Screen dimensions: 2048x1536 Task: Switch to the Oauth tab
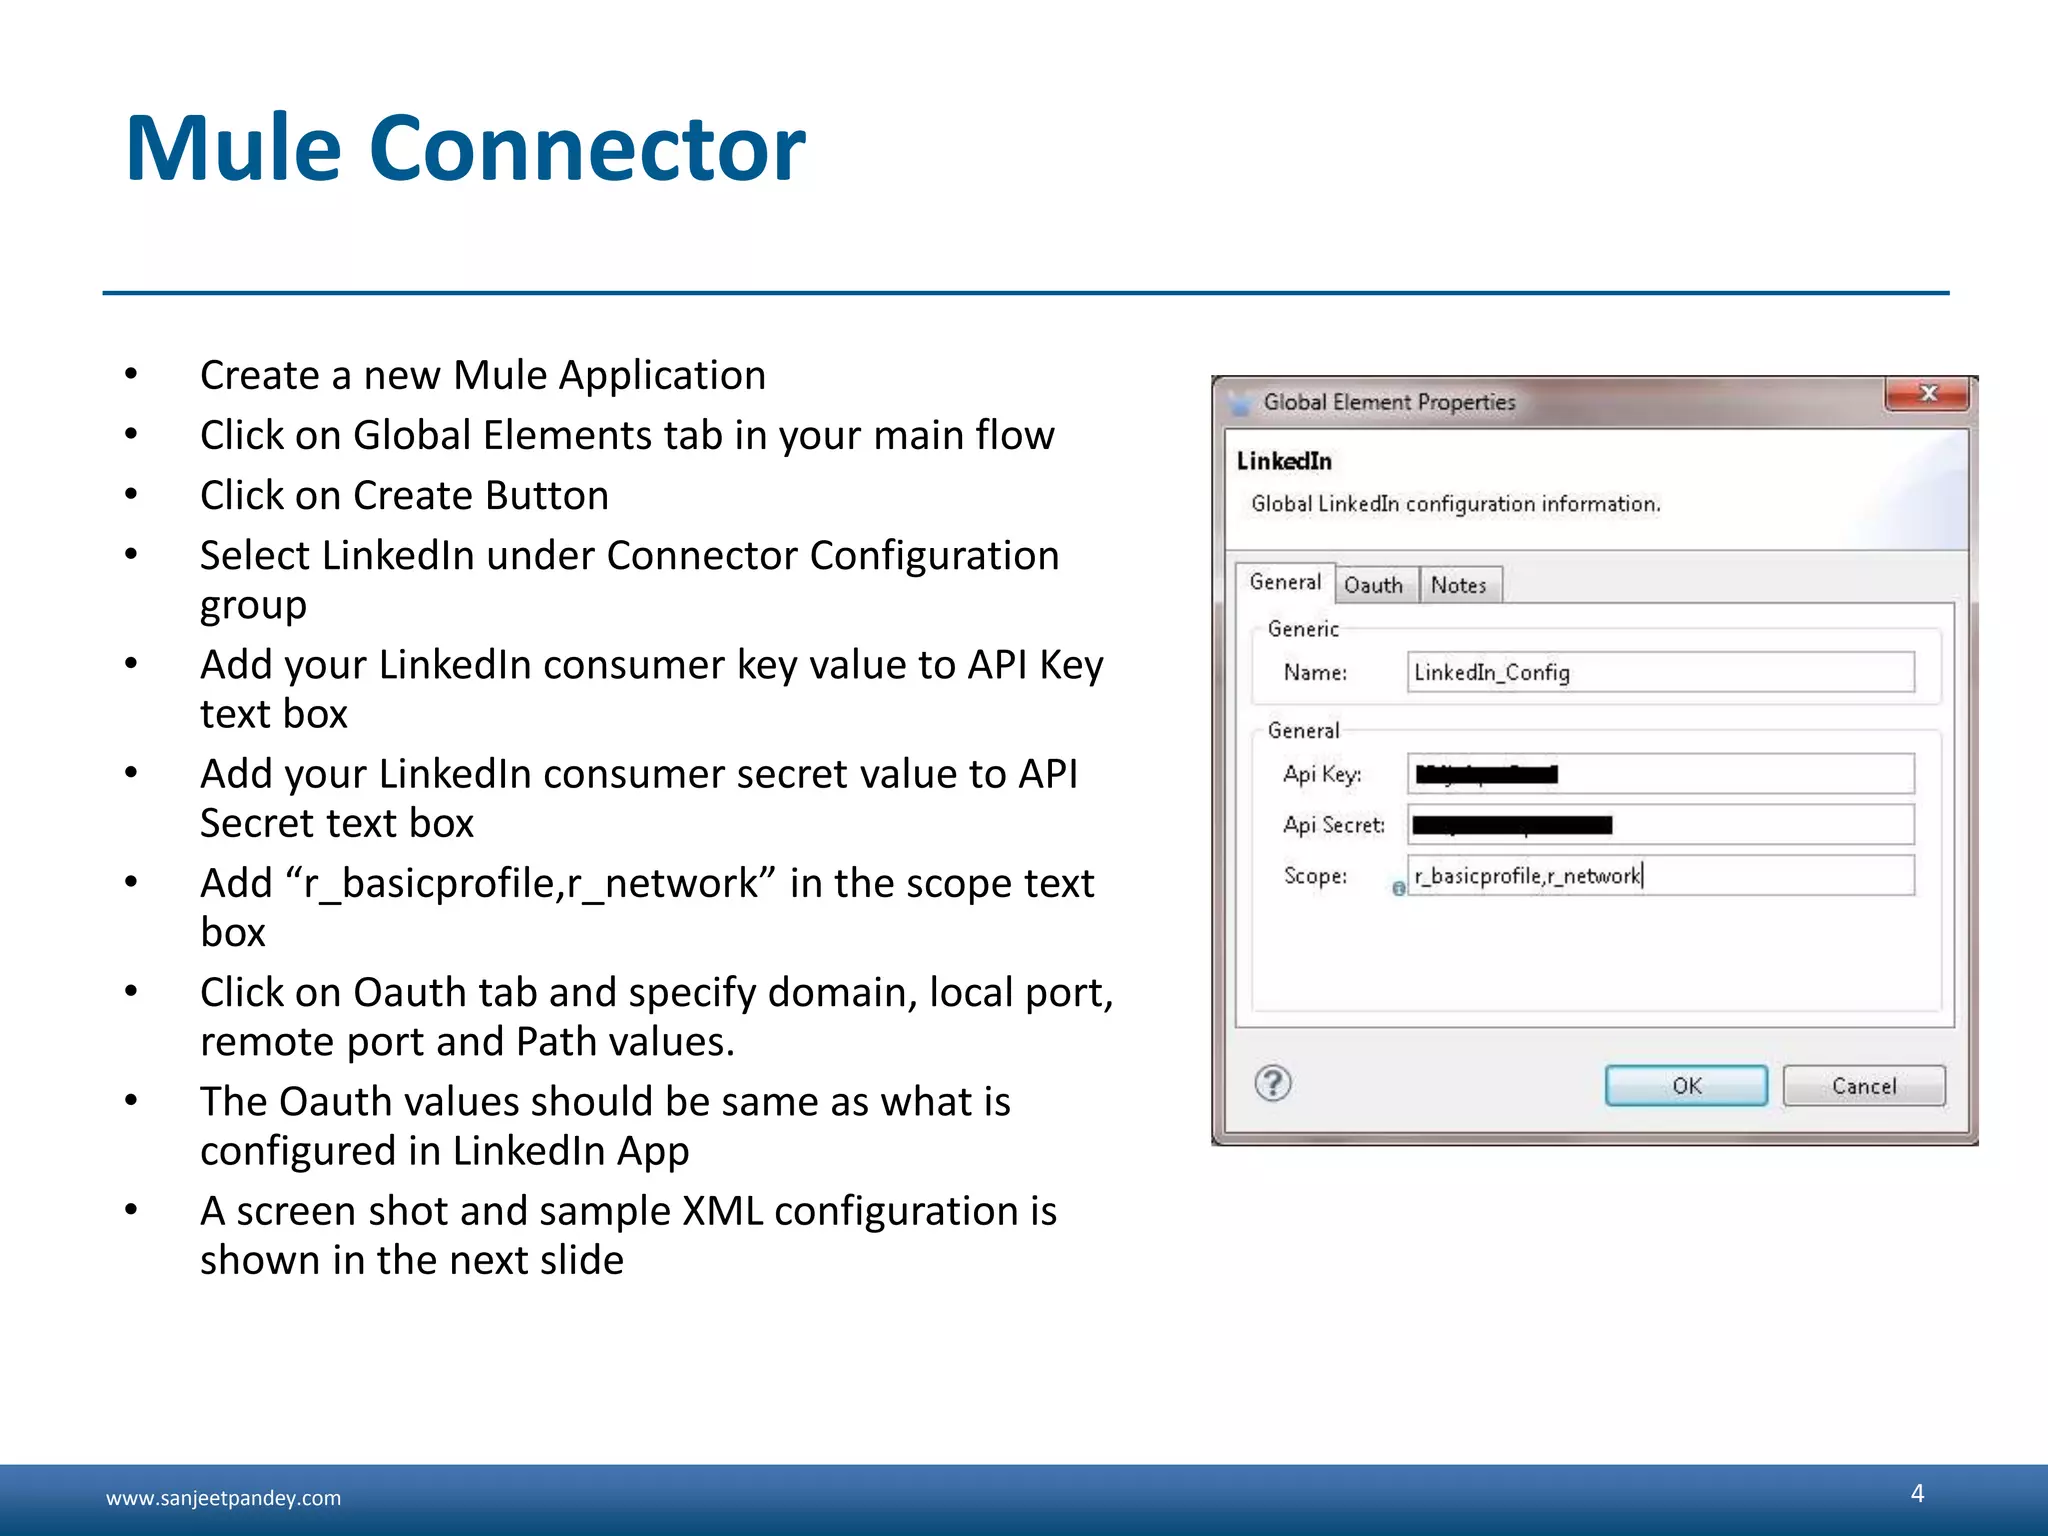pos(1374,585)
